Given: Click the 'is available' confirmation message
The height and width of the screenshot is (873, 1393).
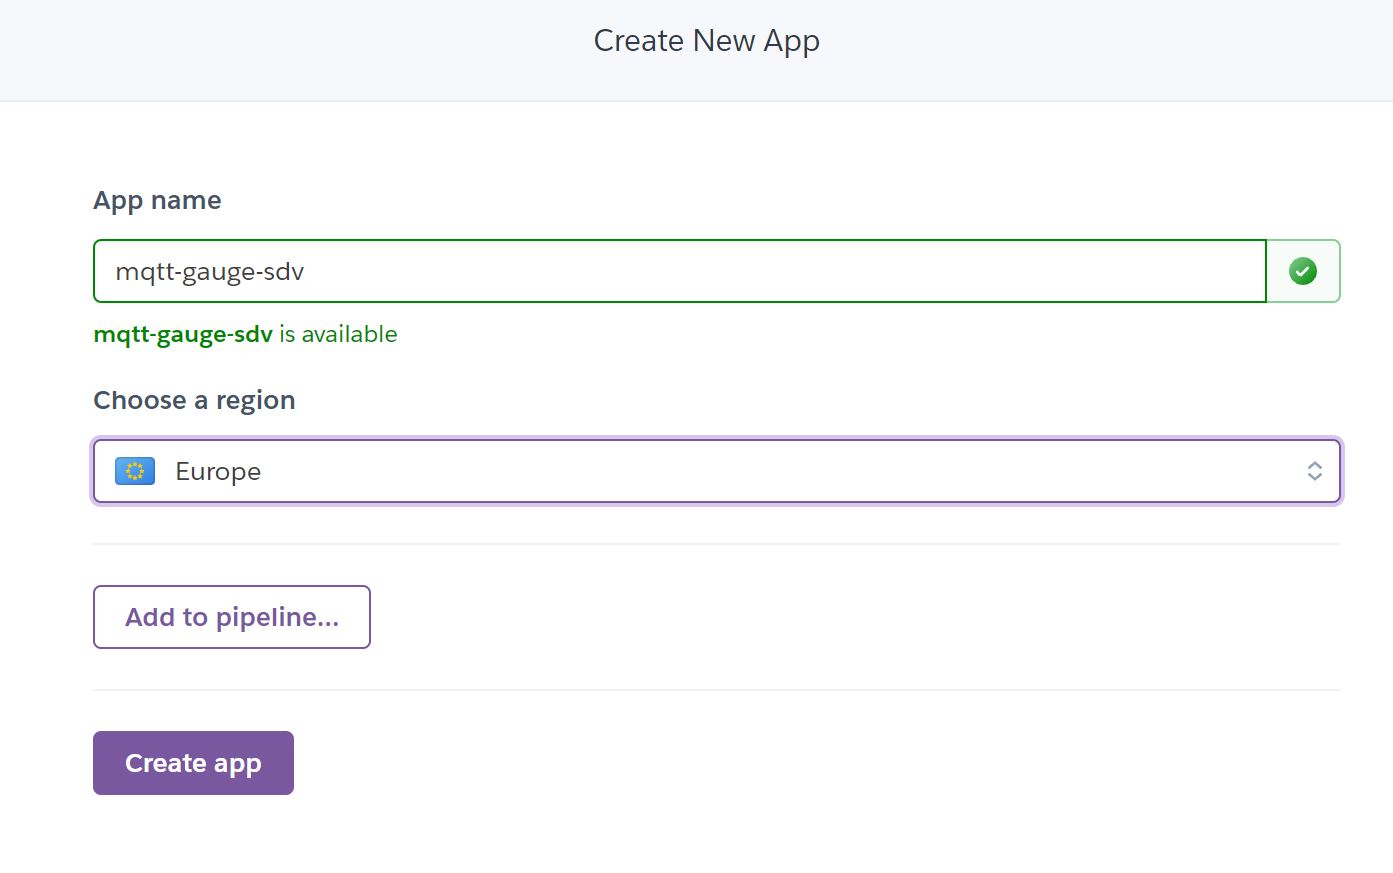Looking at the screenshot, I should click(337, 334).
